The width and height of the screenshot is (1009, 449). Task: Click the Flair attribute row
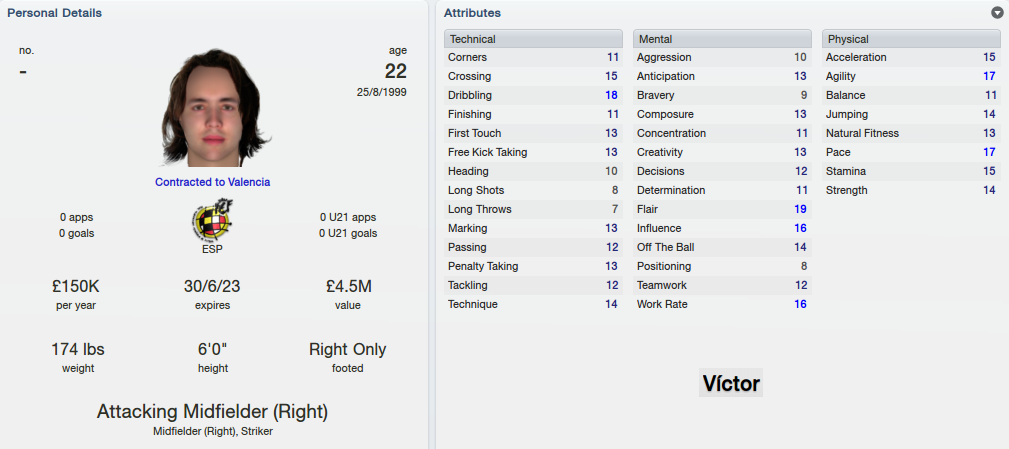(722, 209)
